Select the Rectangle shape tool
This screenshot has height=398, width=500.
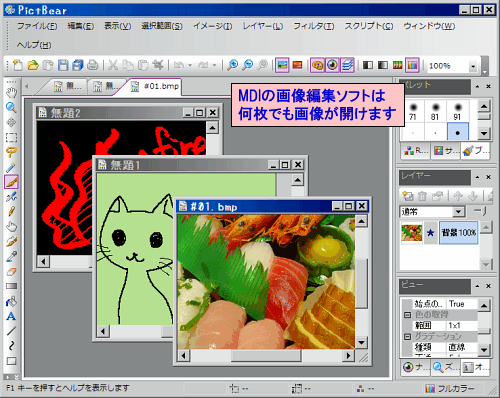click(x=11, y=361)
